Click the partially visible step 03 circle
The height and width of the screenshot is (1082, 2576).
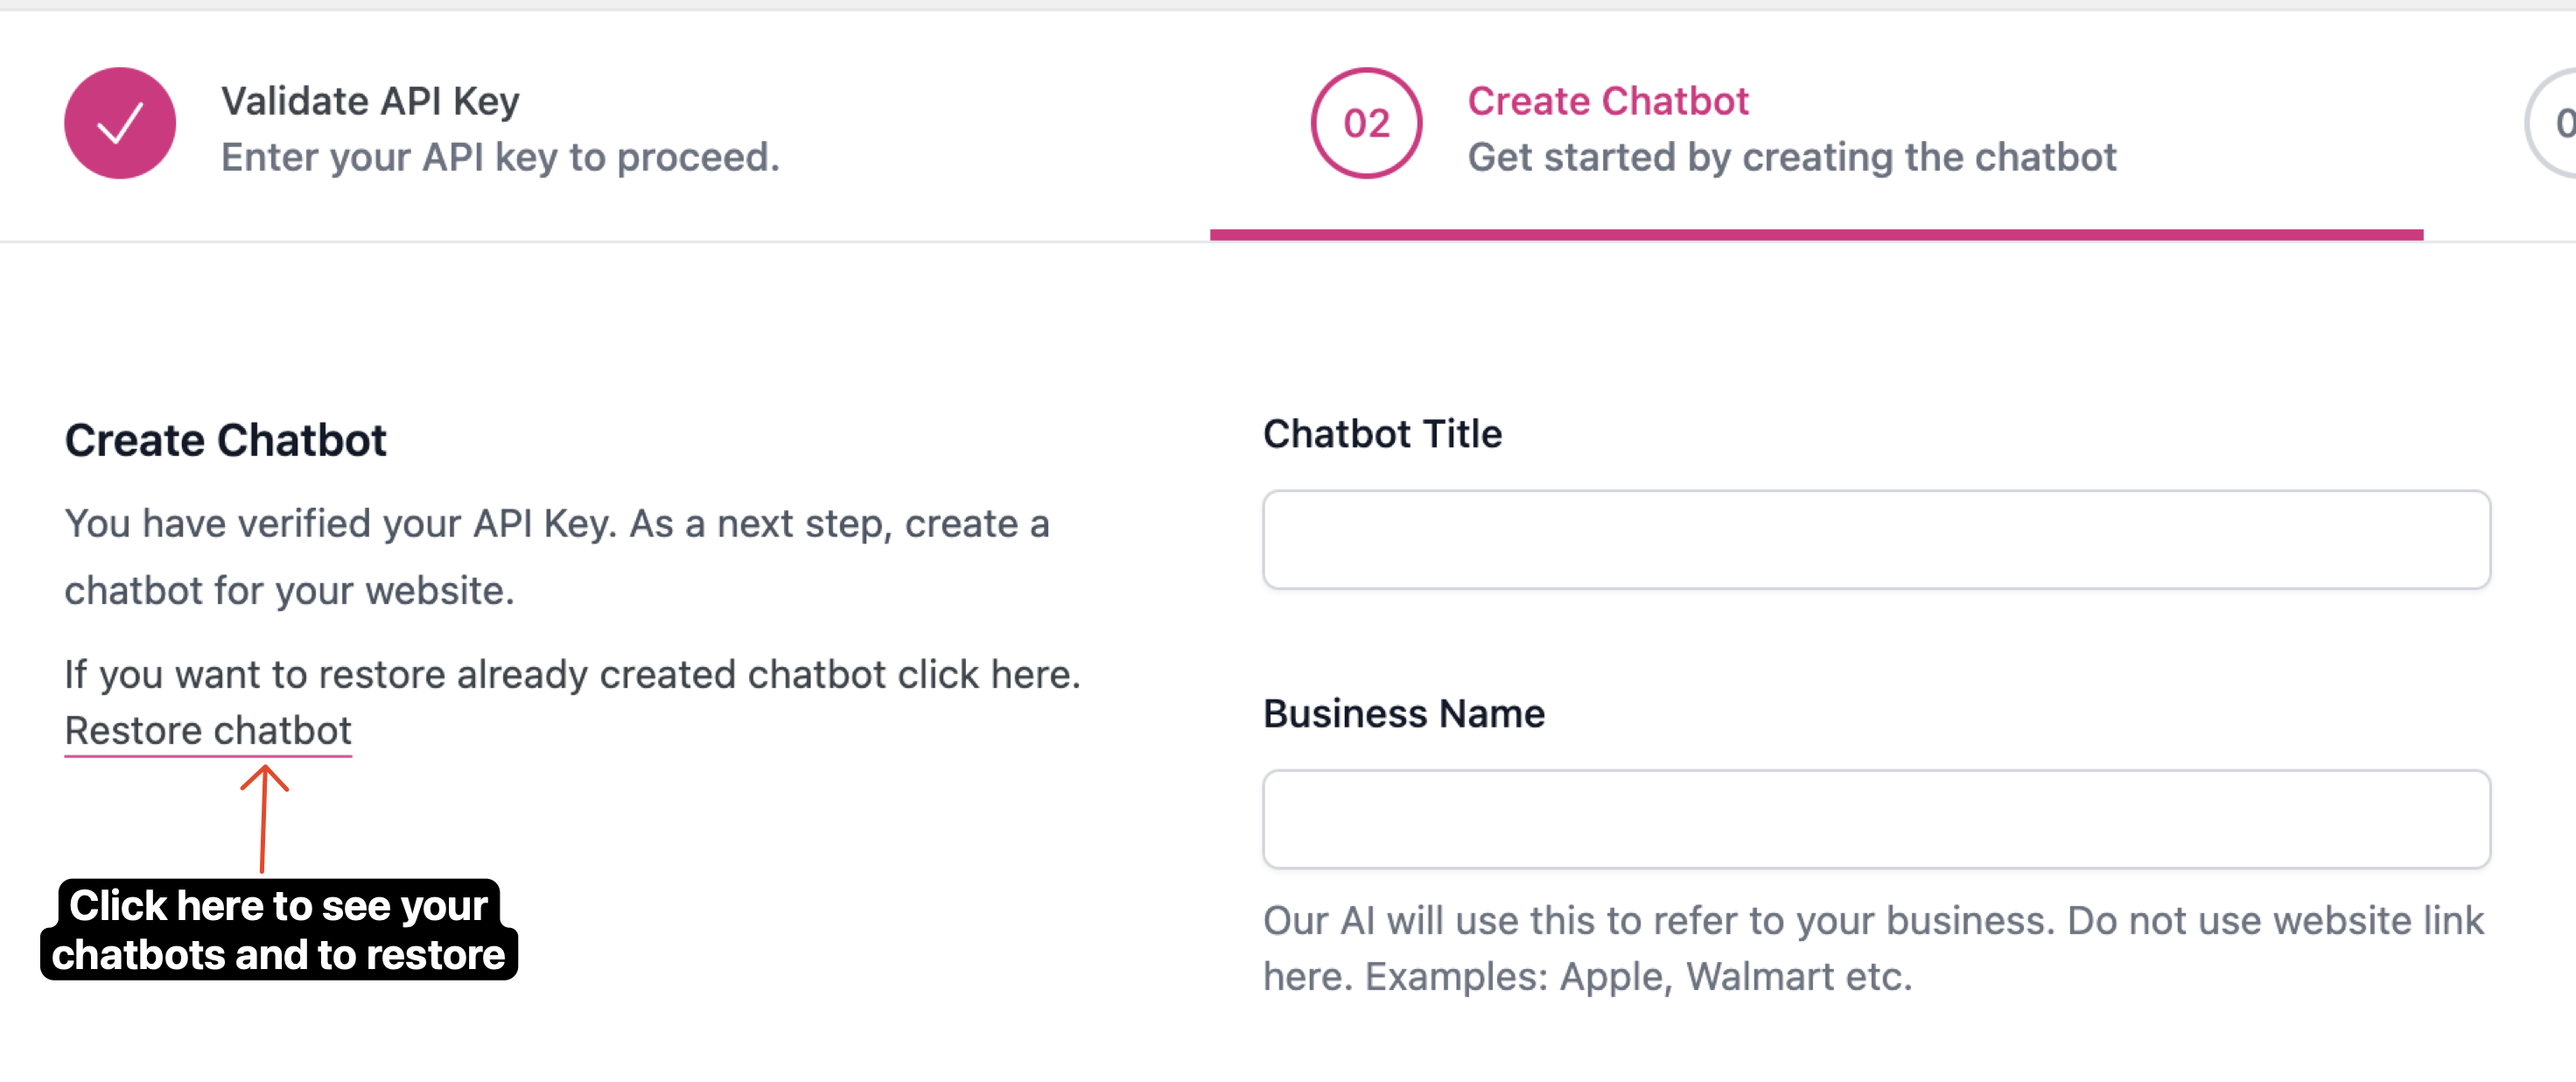tap(2560, 123)
